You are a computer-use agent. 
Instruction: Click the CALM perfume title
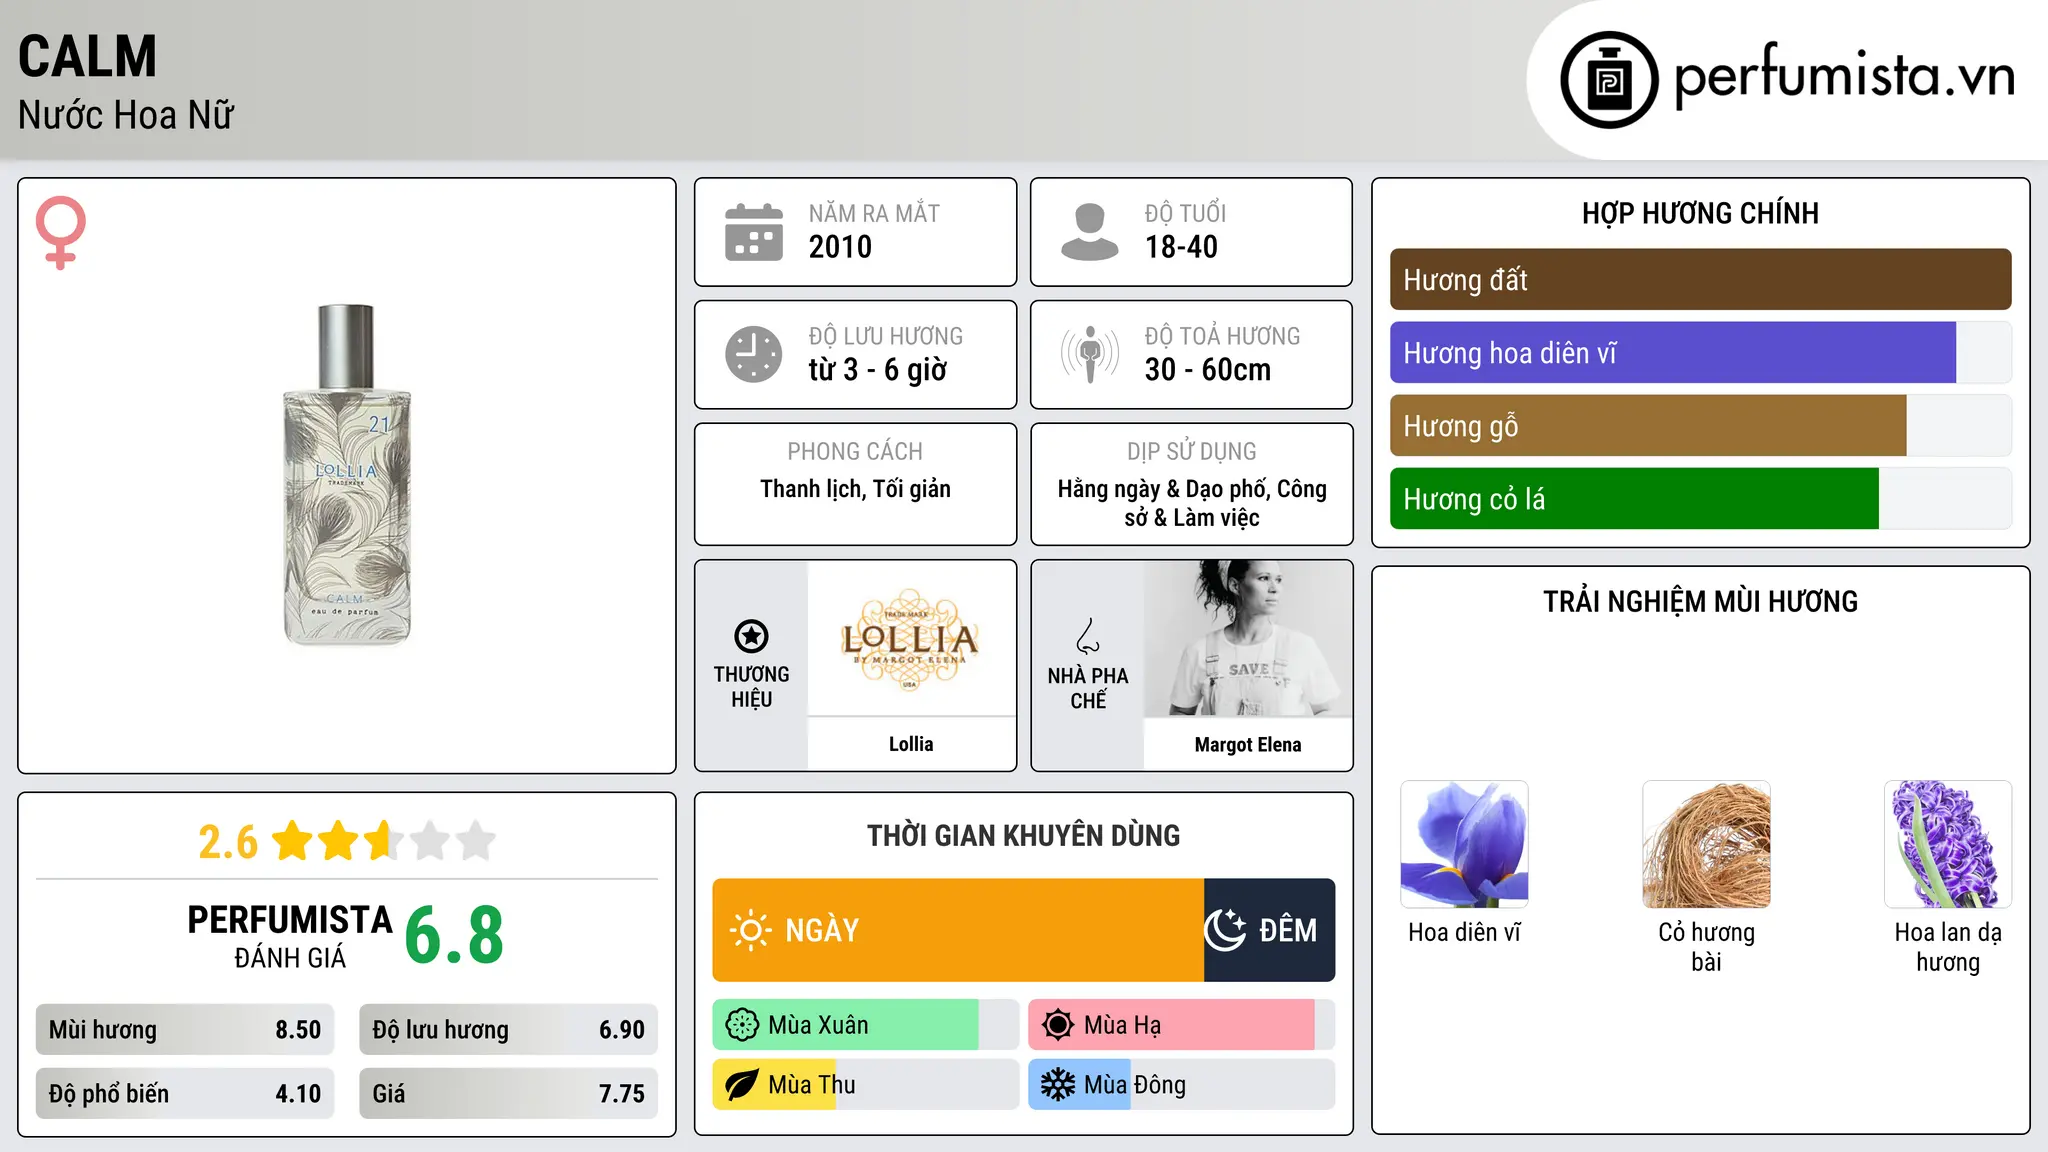[x=88, y=56]
